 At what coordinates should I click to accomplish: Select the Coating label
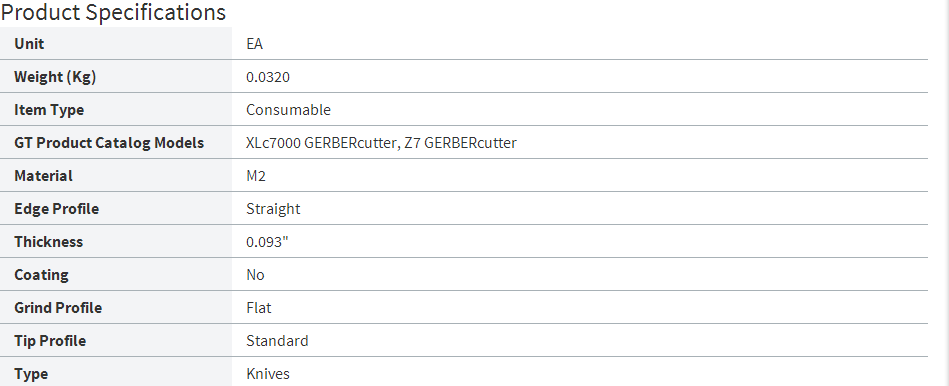(x=41, y=275)
